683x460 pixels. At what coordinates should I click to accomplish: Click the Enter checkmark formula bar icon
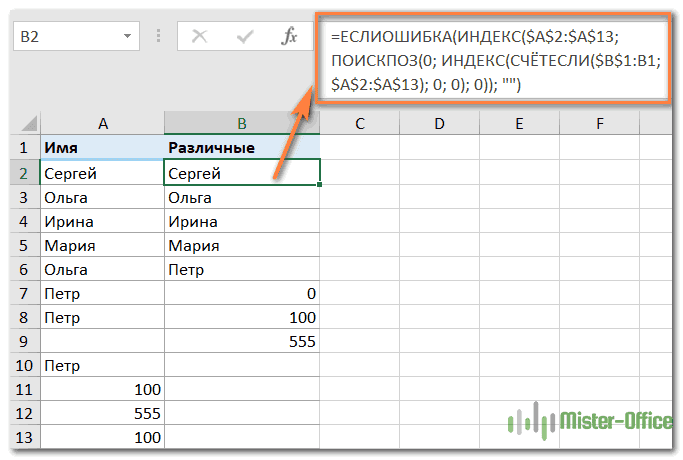point(244,37)
